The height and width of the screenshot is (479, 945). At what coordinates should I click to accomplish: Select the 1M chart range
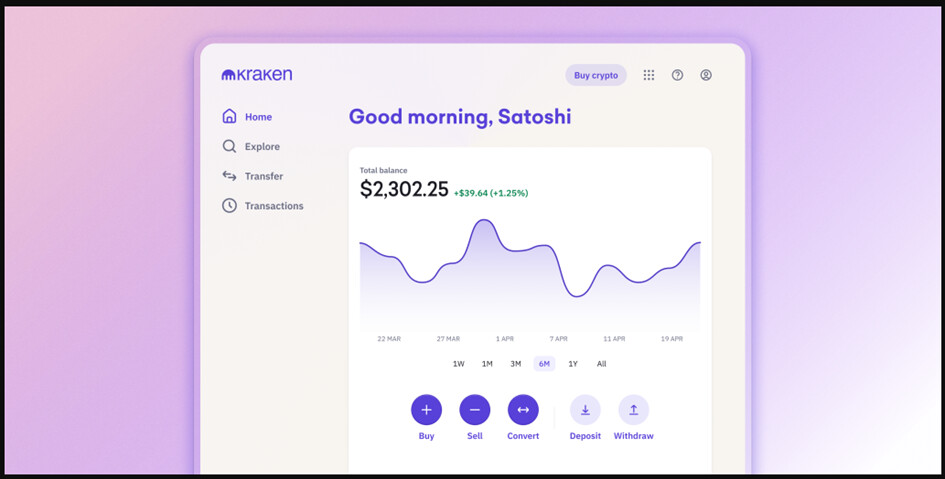(487, 364)
